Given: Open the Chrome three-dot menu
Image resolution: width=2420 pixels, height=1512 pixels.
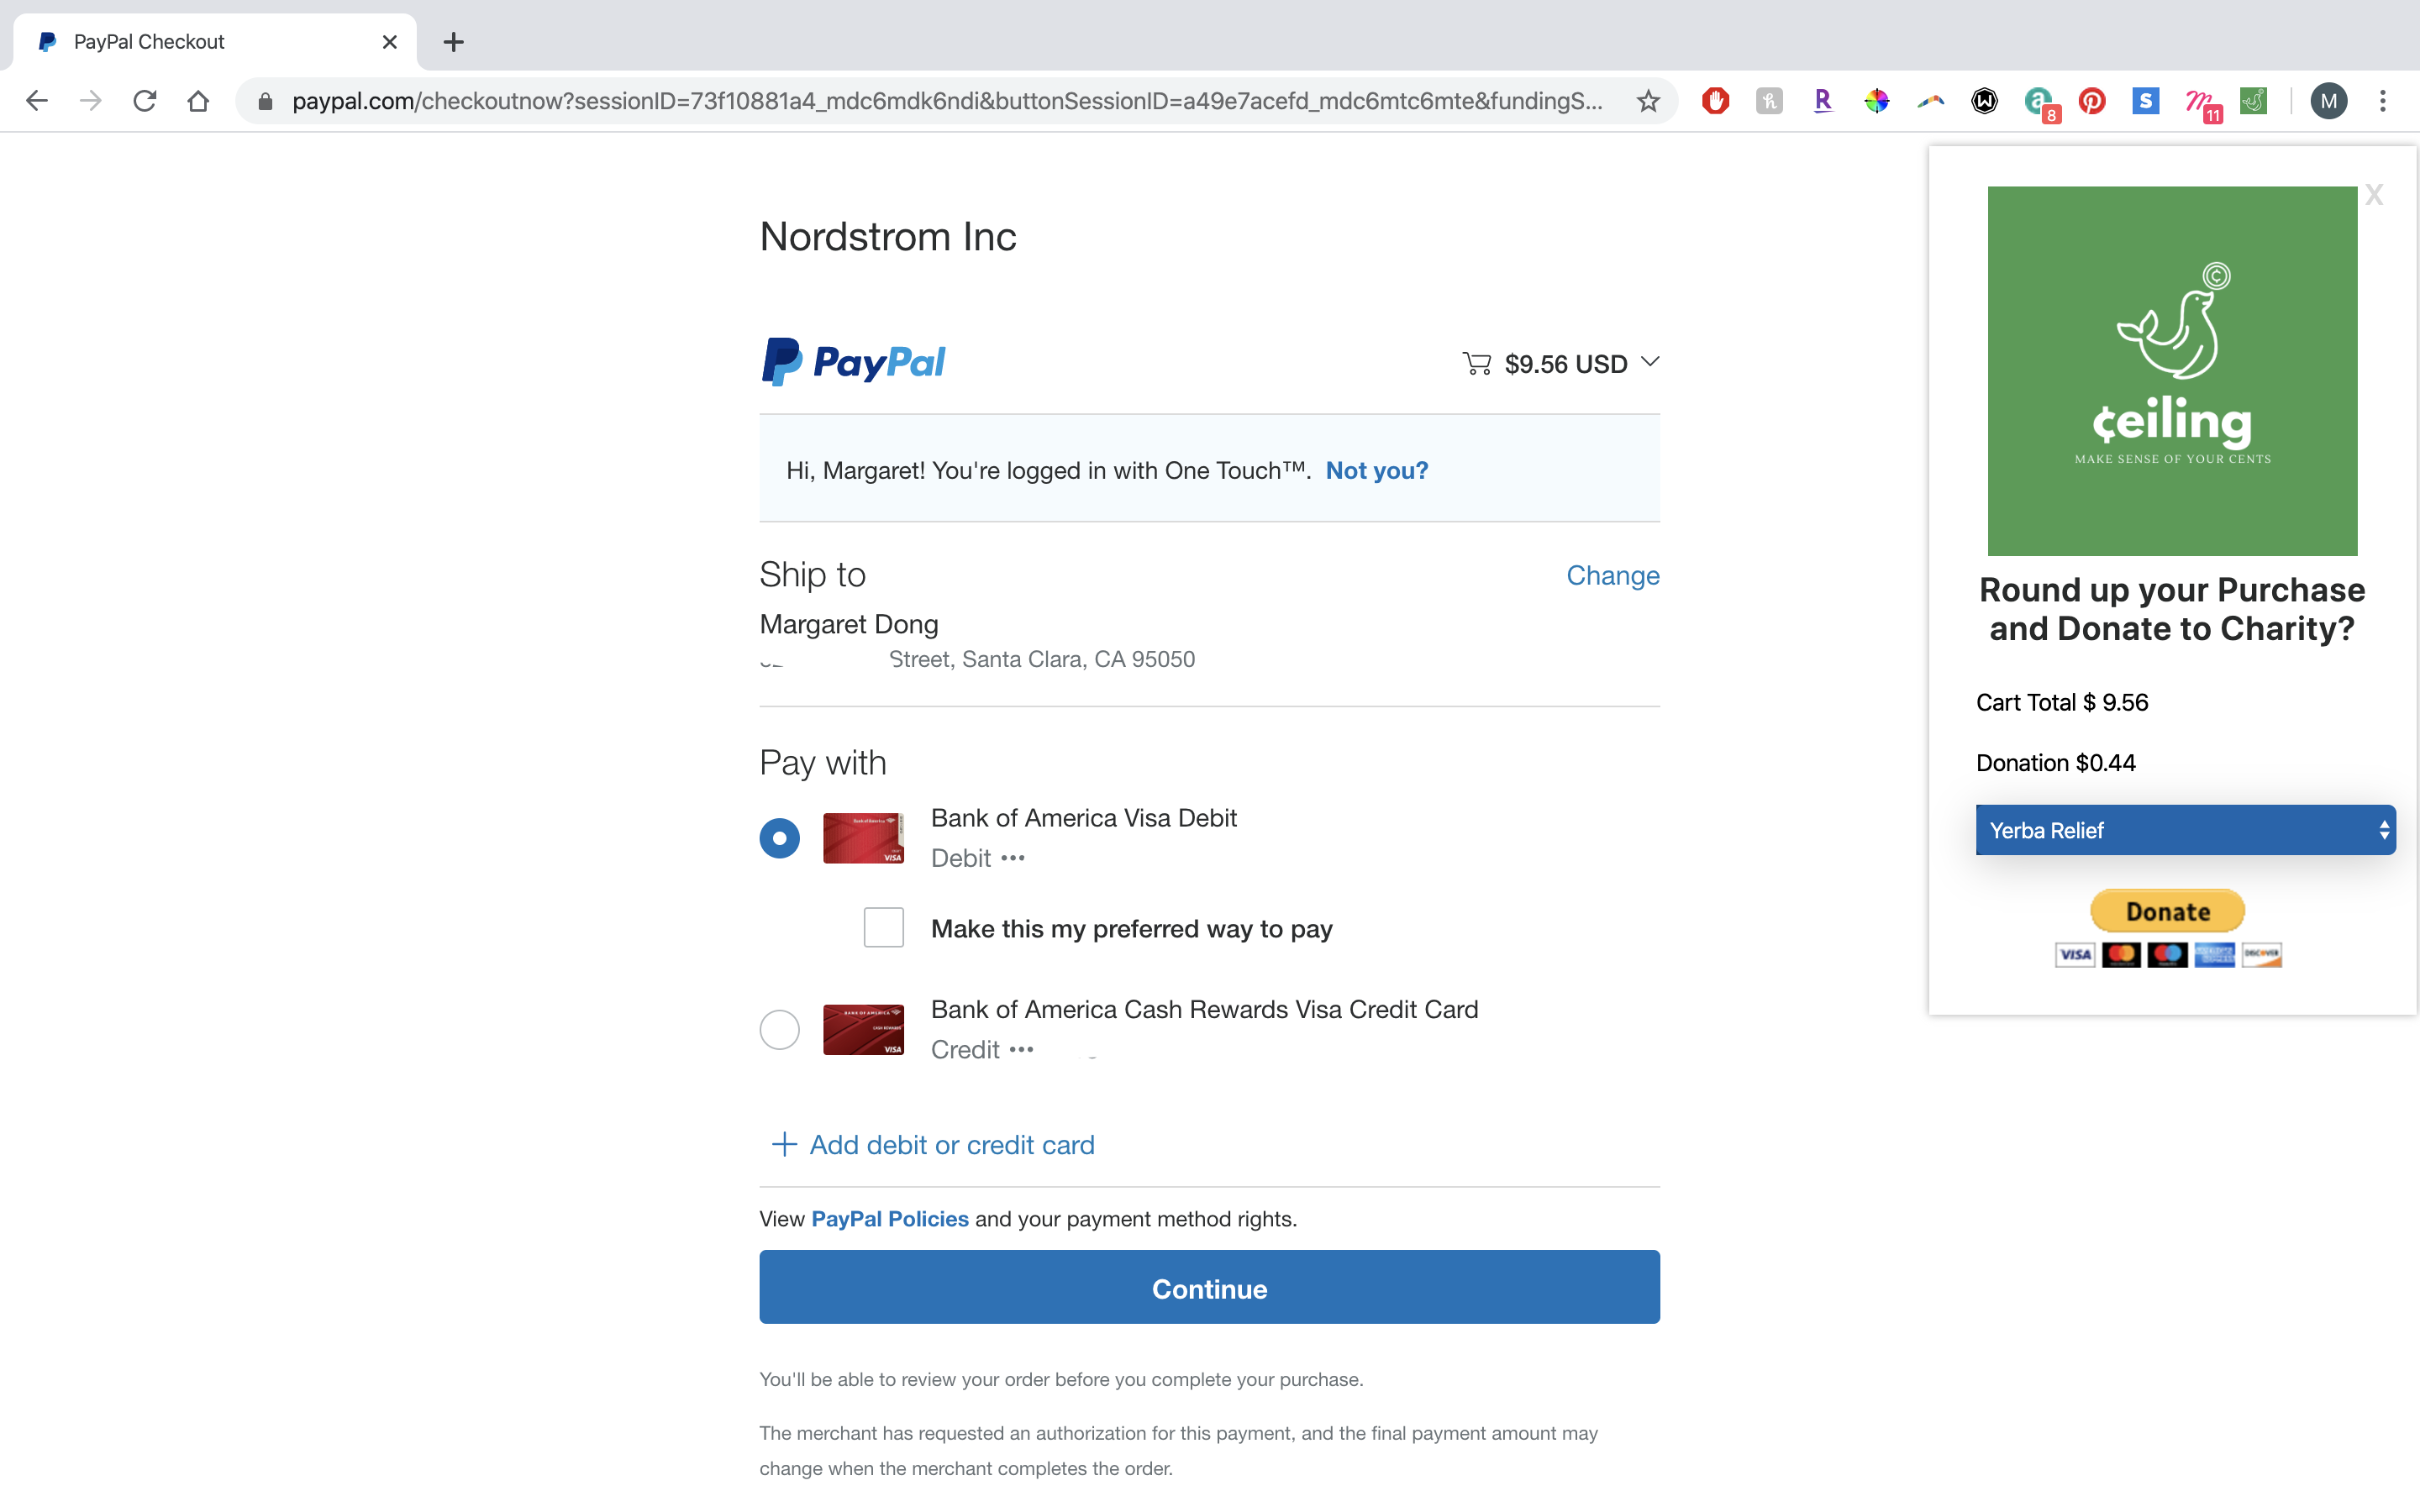Looking at the screenshot, I should tap(2382, 101).
